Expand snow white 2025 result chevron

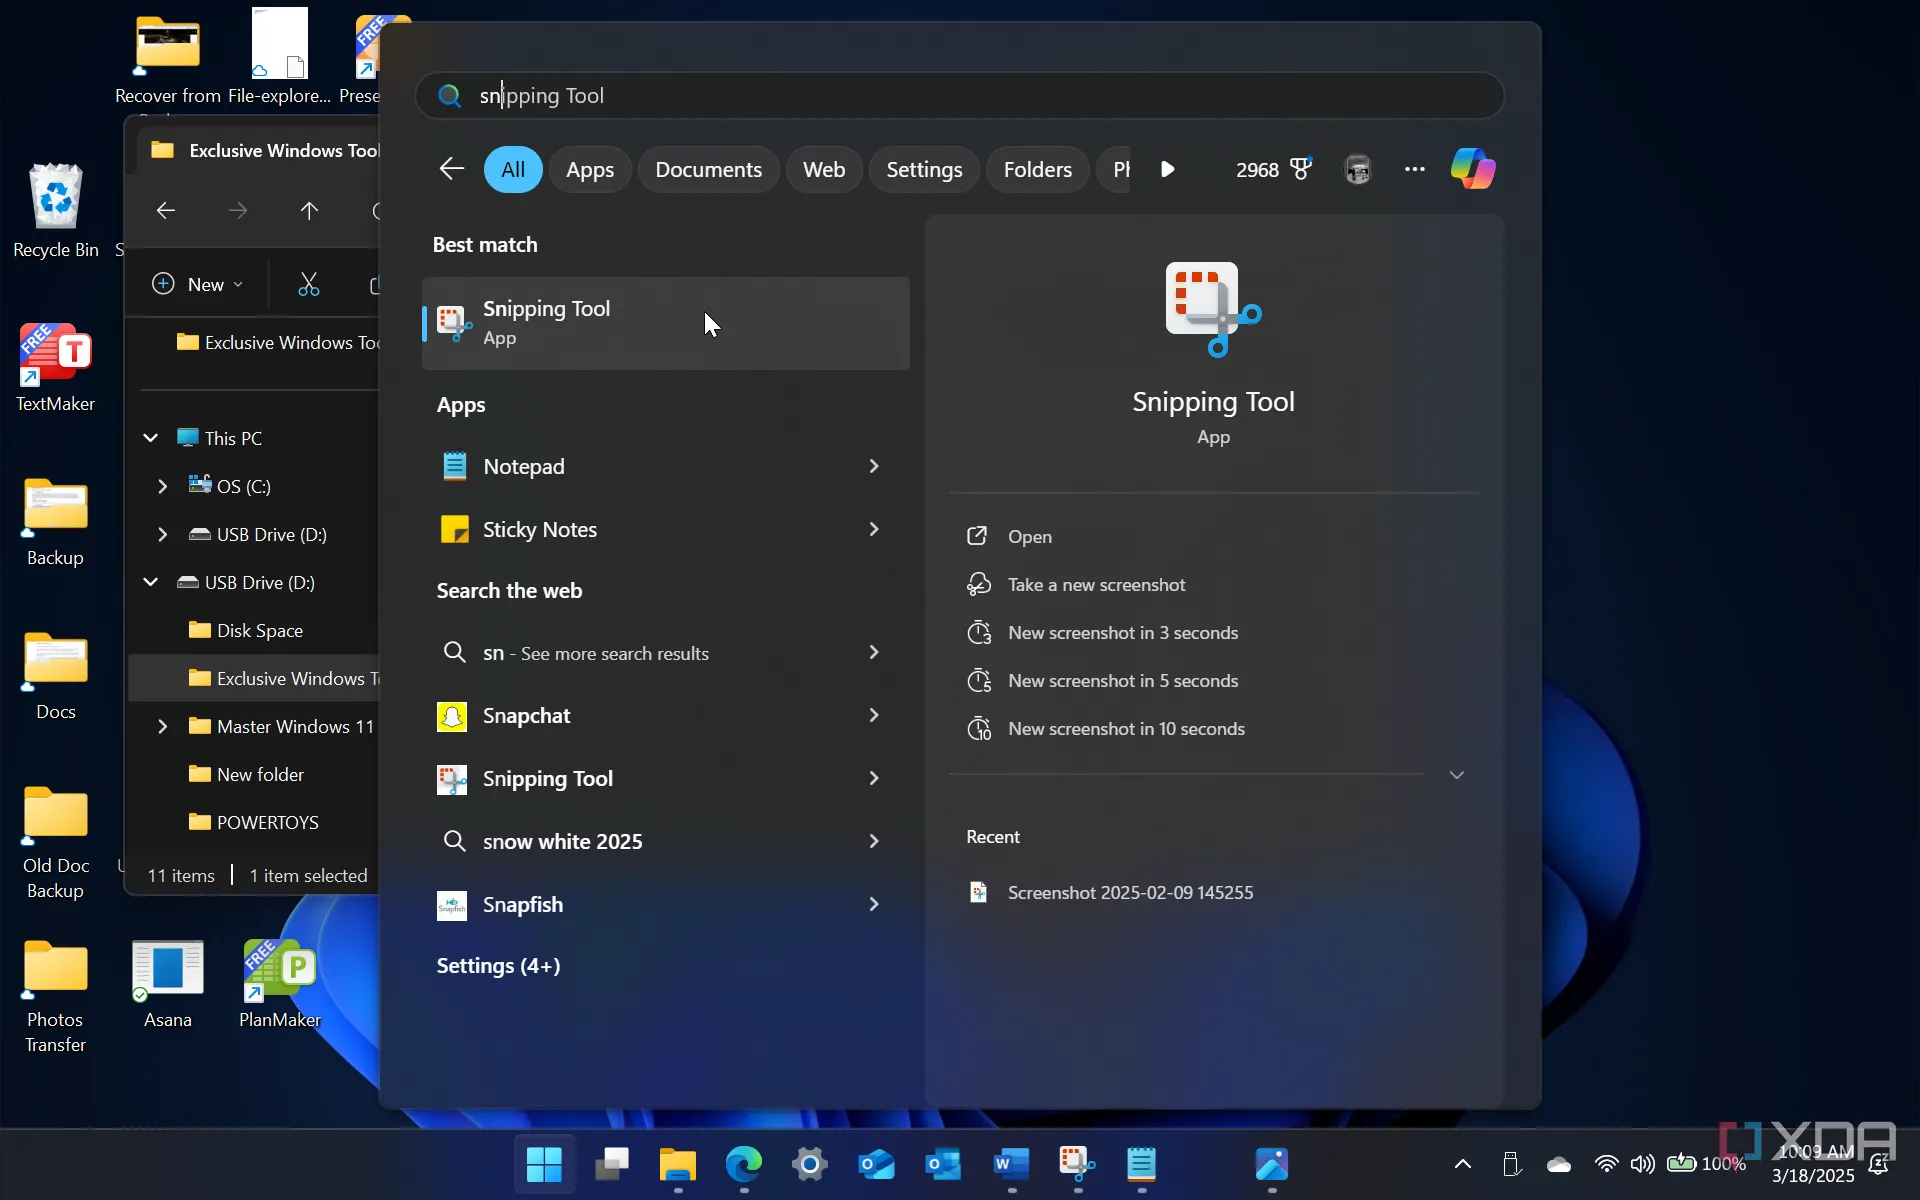(874, 841)
